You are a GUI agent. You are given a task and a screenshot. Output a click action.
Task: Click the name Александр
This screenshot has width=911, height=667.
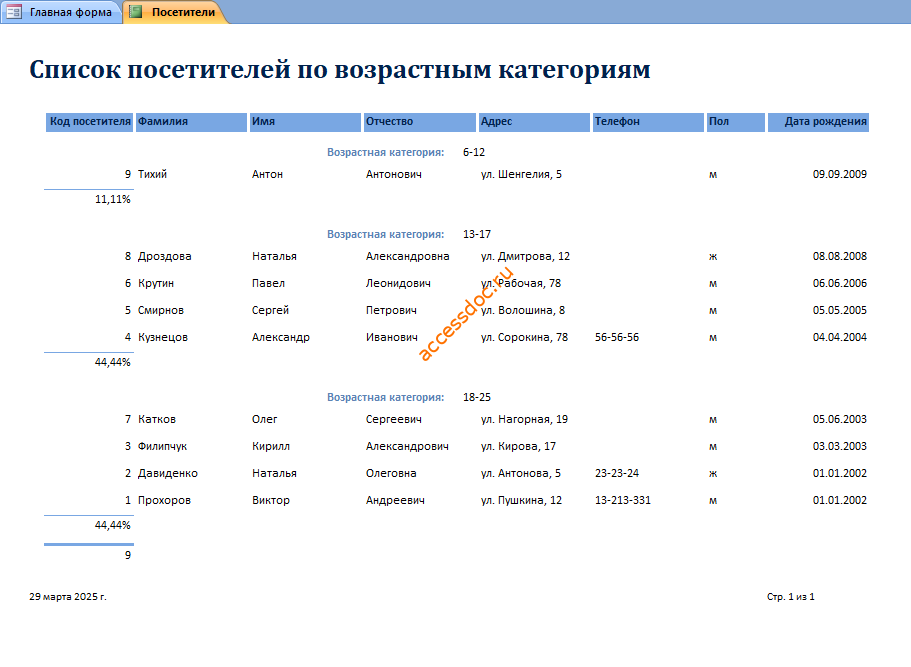click(x=281, y=338)
